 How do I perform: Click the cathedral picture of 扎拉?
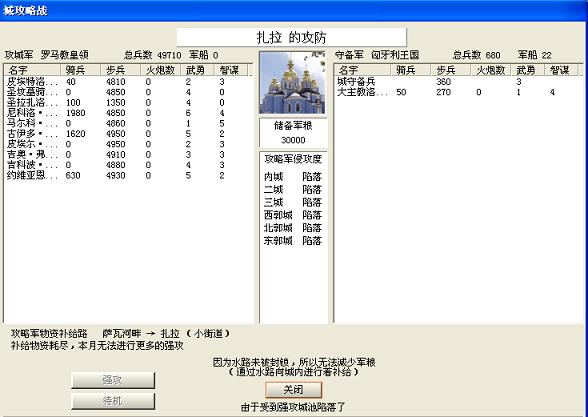[292, 83]
